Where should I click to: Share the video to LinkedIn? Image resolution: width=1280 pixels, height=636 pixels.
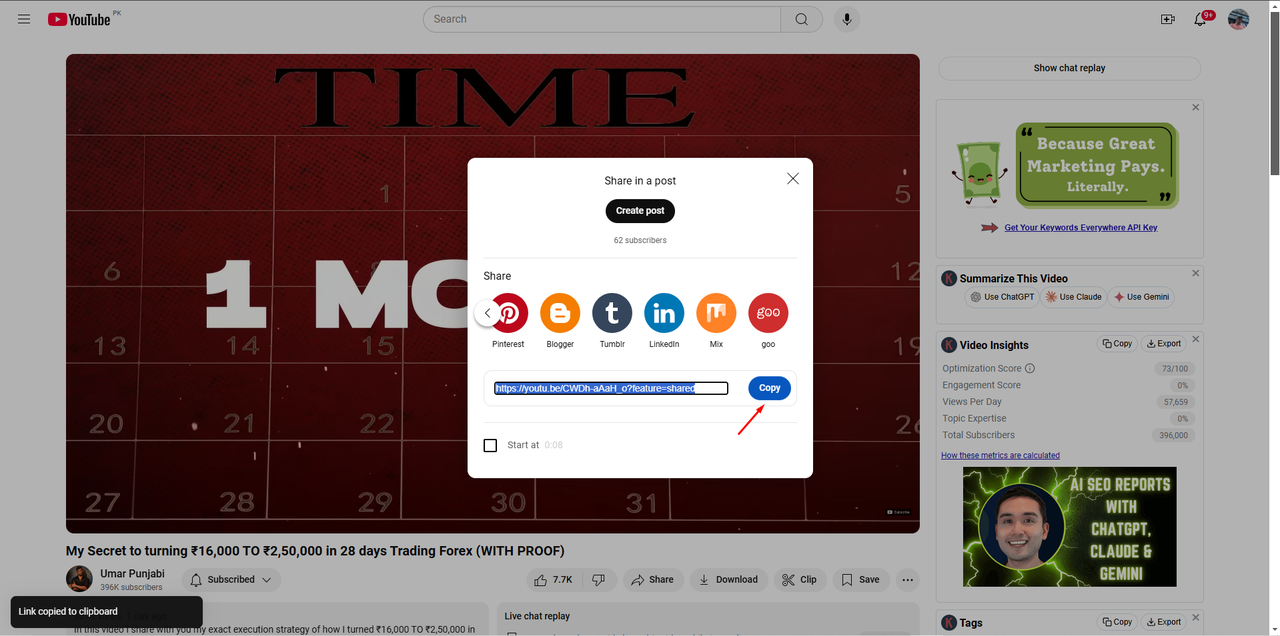(x=664, y=314)
